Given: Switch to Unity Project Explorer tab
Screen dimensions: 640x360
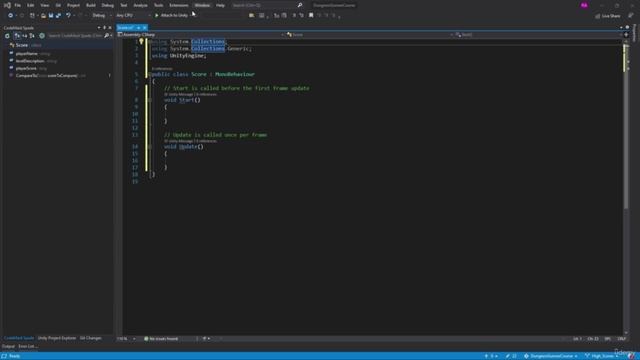Looking at the screenshot, I should click(x=57, y=338).
